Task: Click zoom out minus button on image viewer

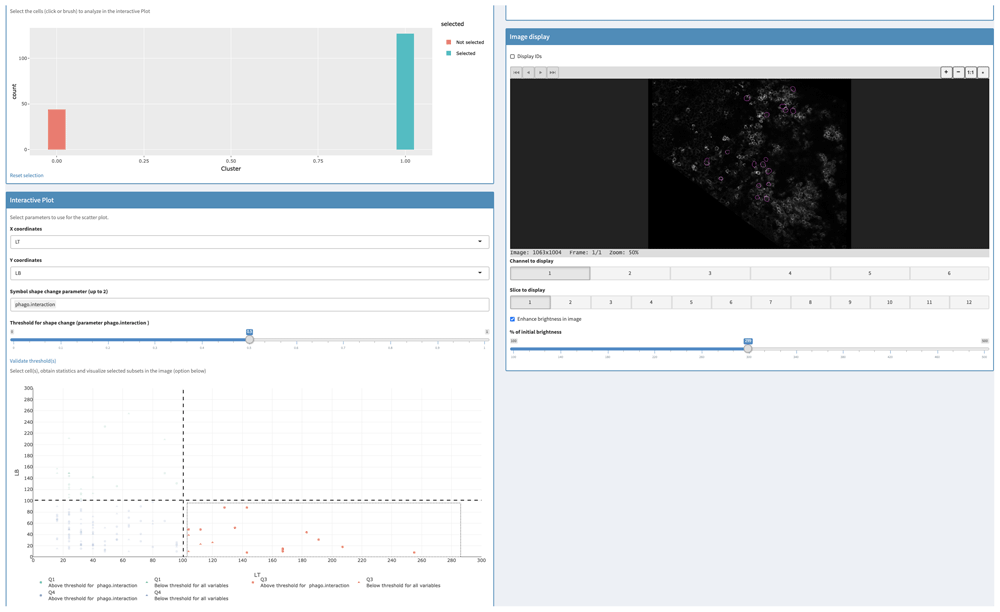Action: pyautogui.click(x=958, y=72)
